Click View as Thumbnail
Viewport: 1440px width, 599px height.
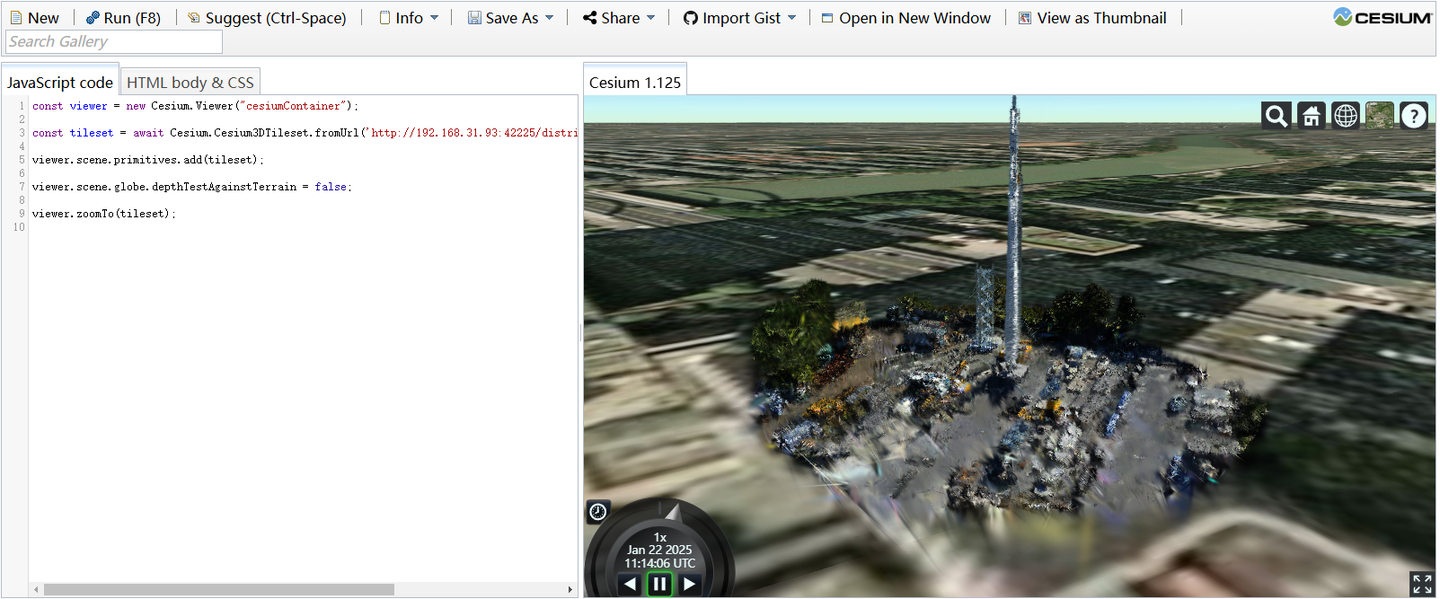[1092, 18]
